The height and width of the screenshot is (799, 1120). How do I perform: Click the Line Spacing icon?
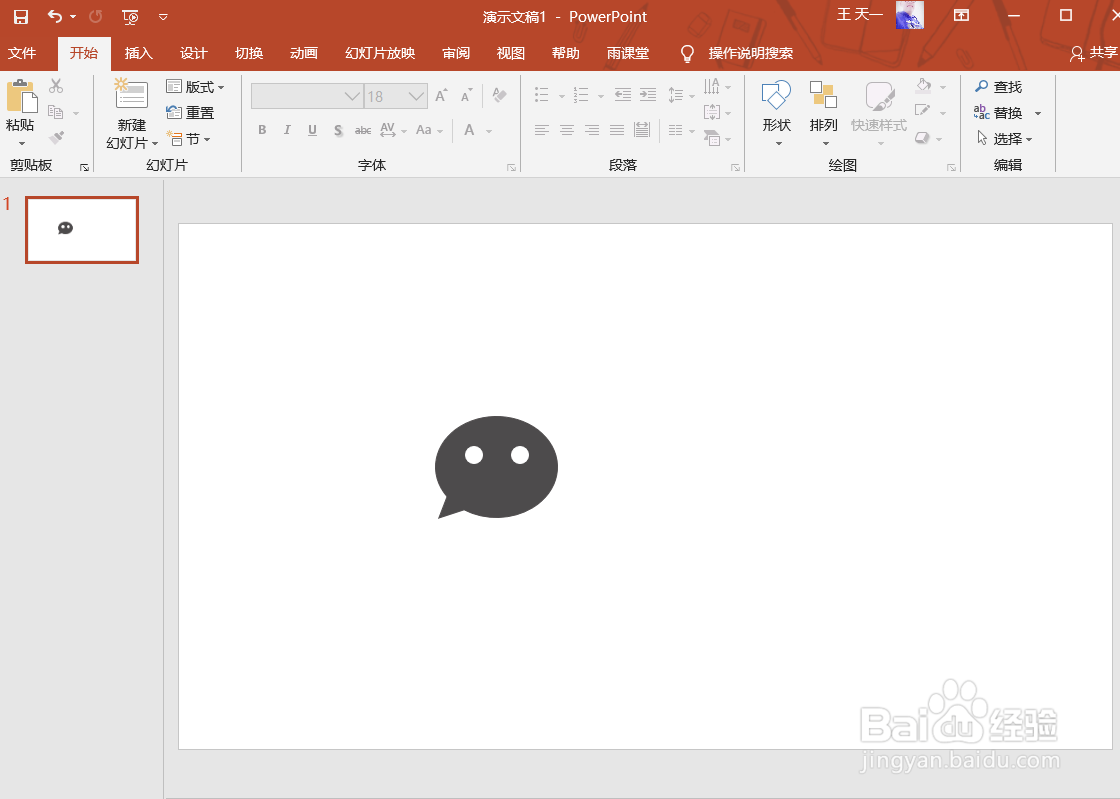676,95
